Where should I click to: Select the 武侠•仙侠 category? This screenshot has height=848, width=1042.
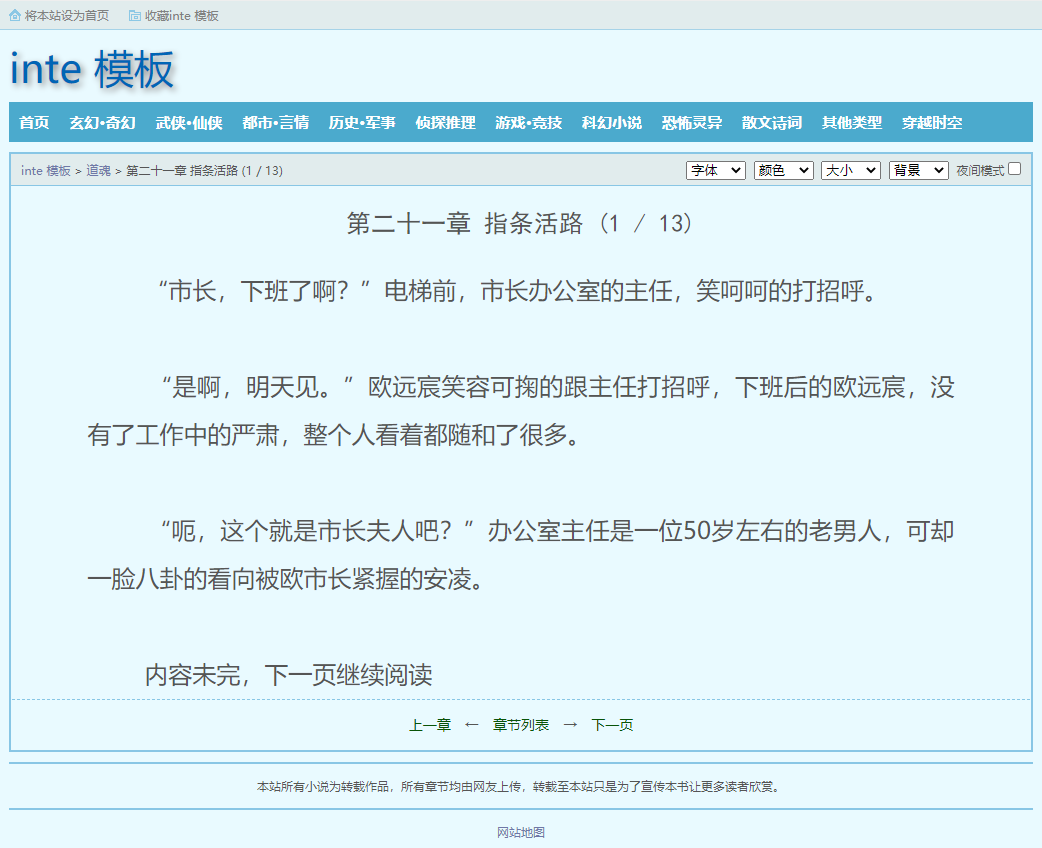[x=189, y=122]
